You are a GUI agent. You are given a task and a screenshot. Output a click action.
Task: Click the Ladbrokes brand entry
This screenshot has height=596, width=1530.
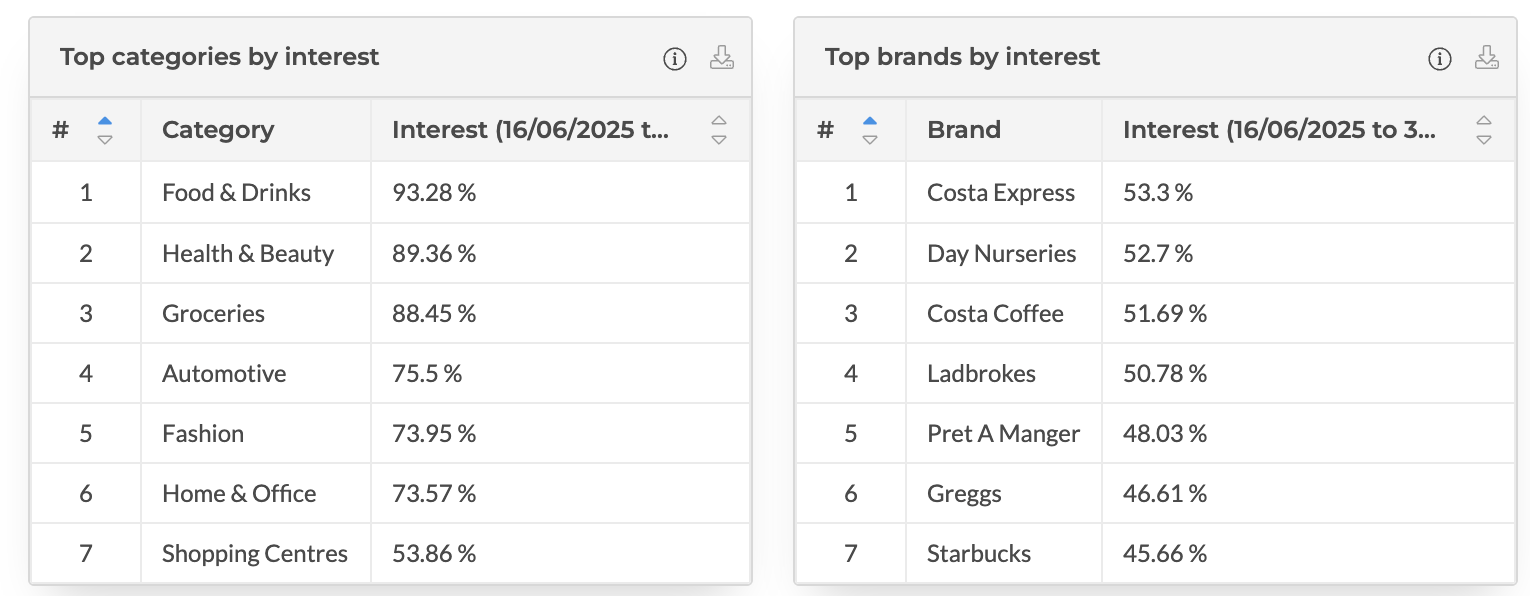coord(981,373)
